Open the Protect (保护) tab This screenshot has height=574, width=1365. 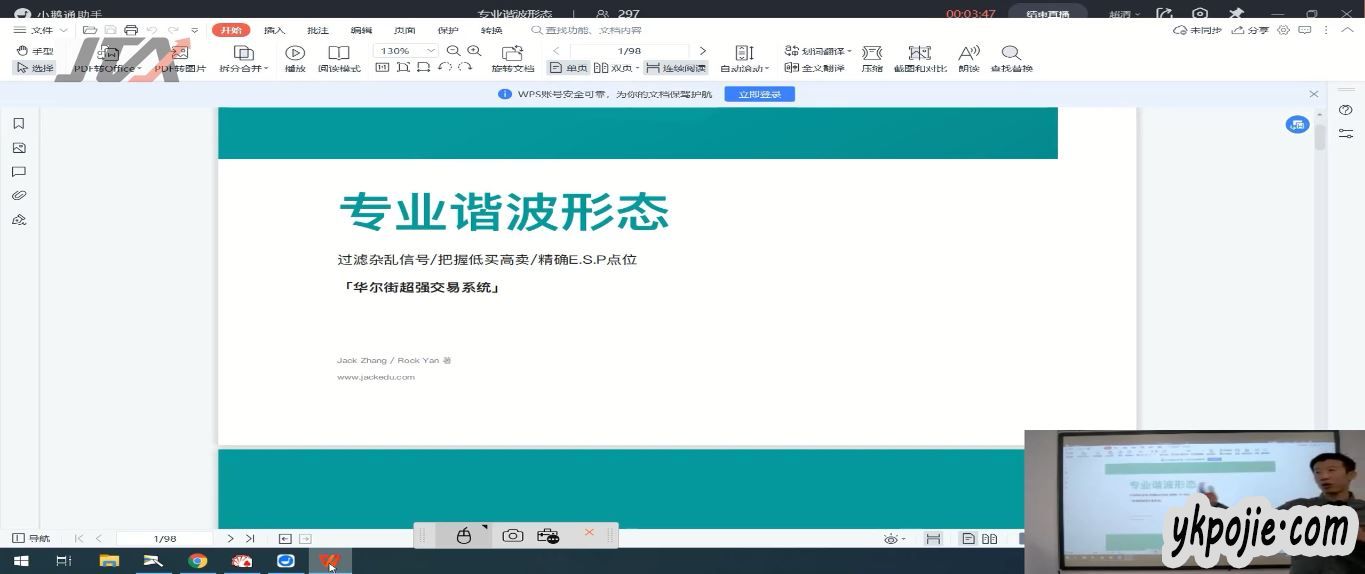pyautogui.click(x=448, y=30)
